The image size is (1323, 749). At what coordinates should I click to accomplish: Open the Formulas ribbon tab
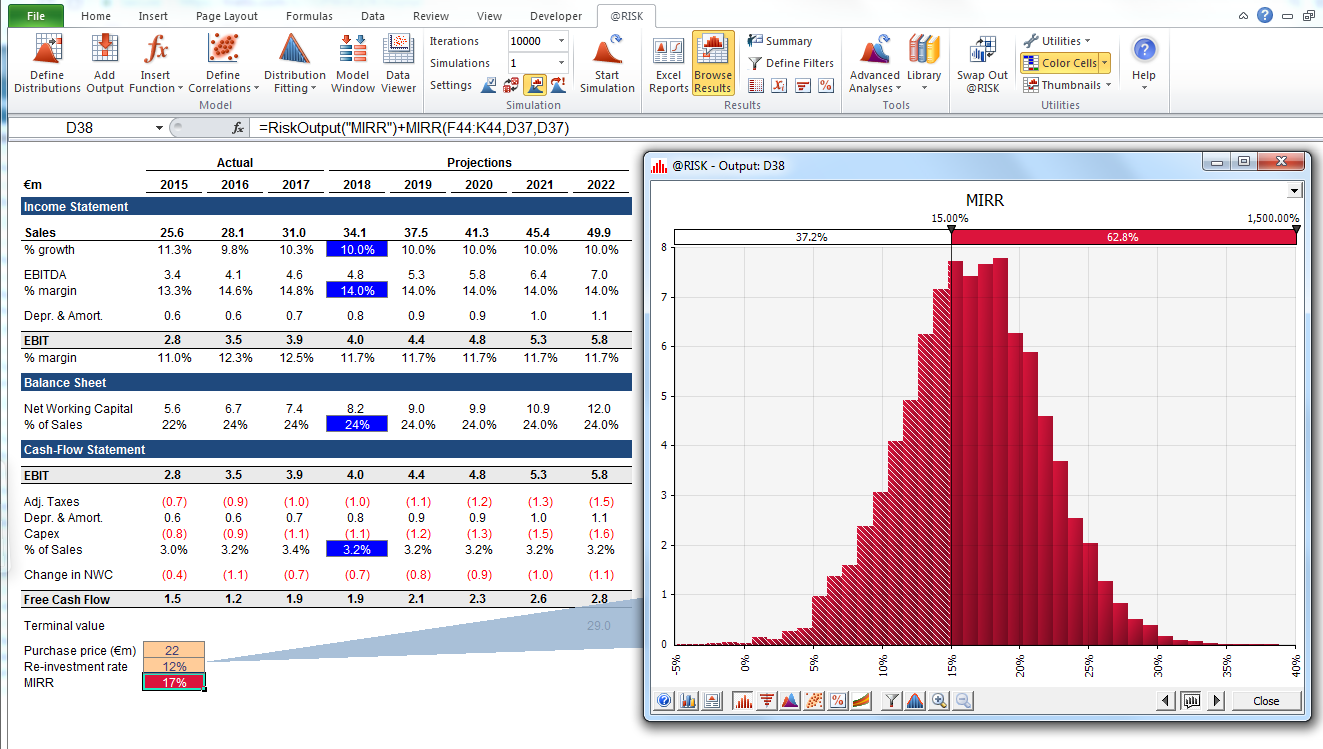pyautogui.click(x=309, y=16)
